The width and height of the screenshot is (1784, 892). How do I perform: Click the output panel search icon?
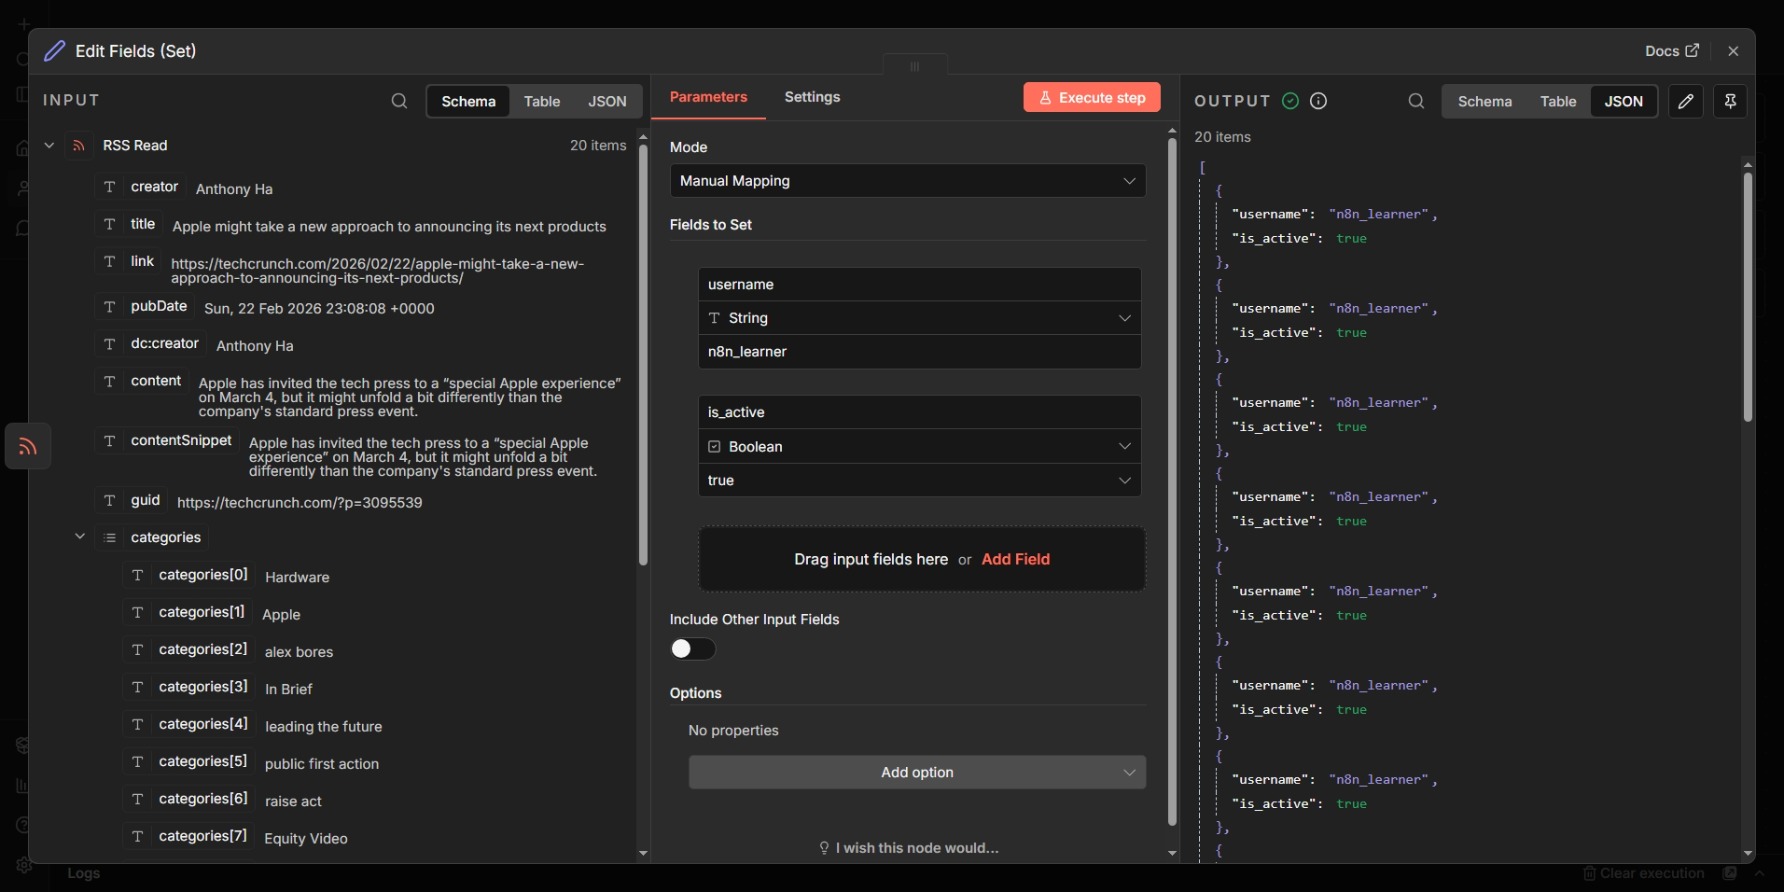click(1416, 101)
